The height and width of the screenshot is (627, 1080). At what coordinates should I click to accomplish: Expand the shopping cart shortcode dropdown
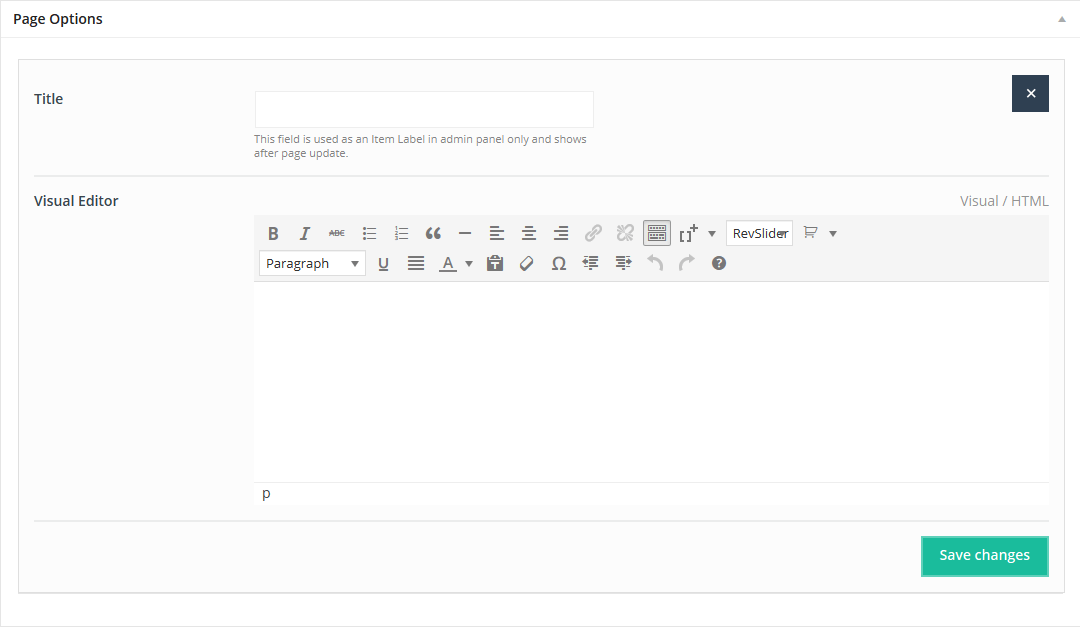click(x=833, y=233)
